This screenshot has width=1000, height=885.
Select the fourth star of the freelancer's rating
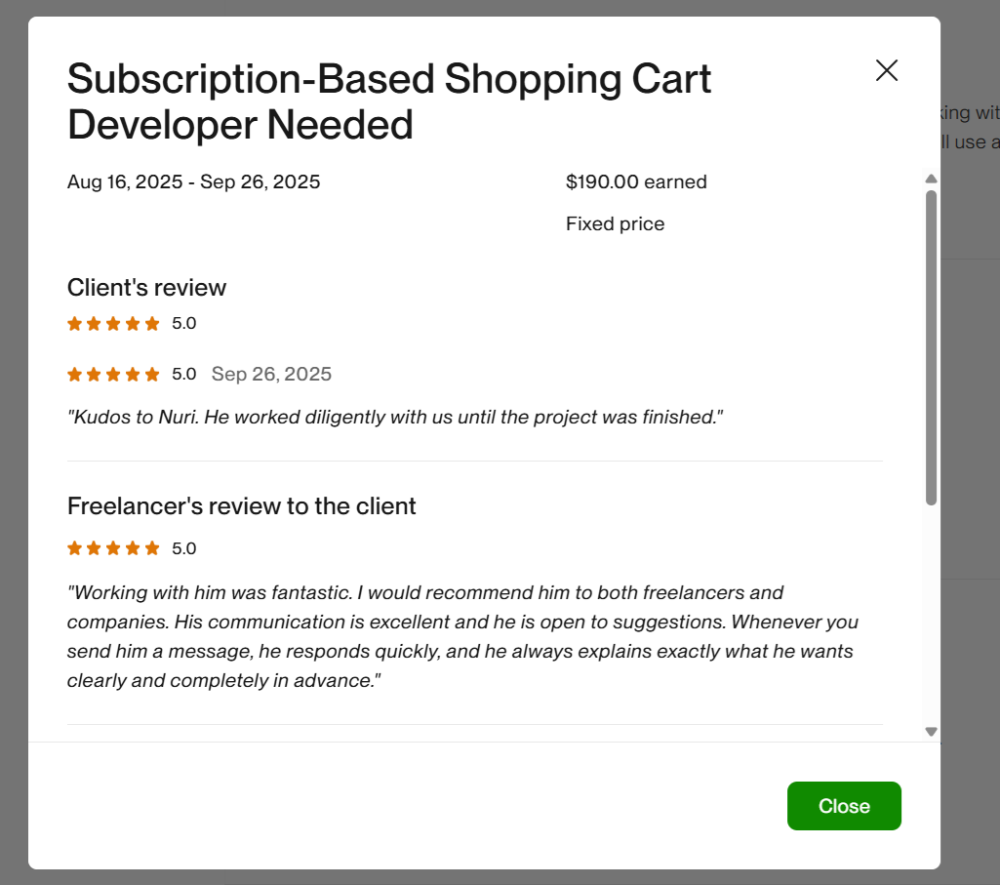click(132, 548)
